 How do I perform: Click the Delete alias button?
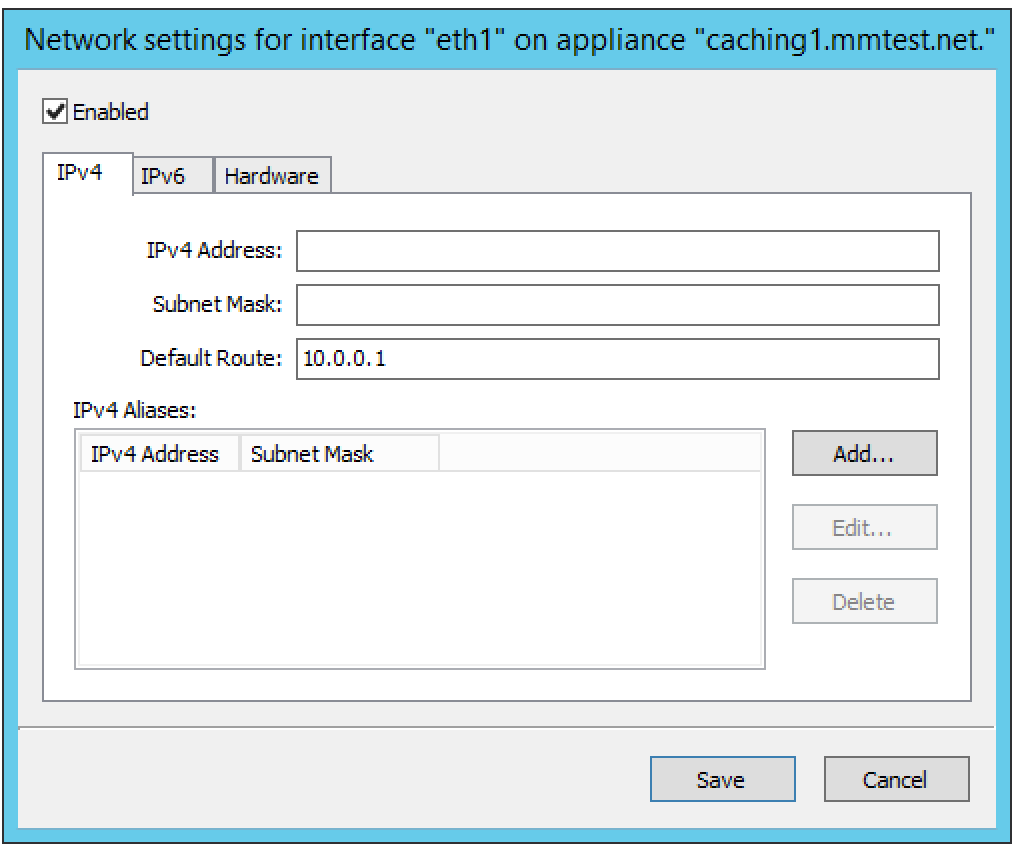click(x=864, y=602)
